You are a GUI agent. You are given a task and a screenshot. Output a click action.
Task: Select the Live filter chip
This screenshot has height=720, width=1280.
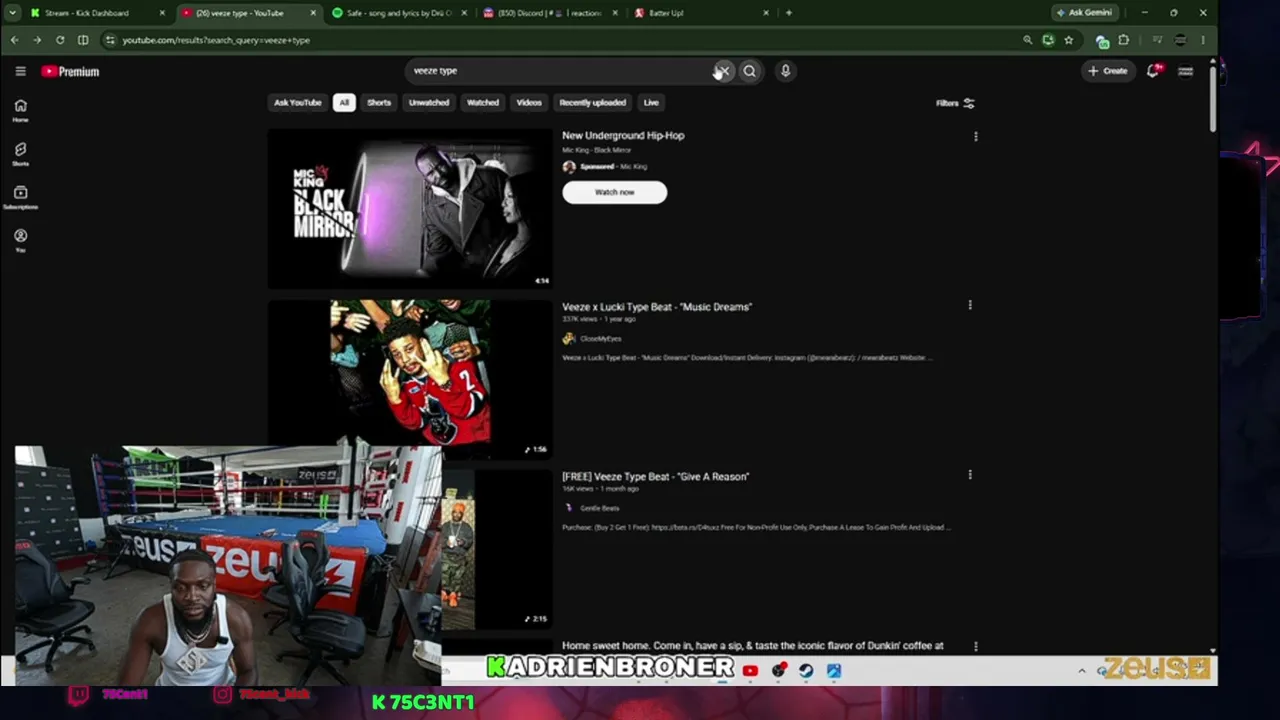651,102
